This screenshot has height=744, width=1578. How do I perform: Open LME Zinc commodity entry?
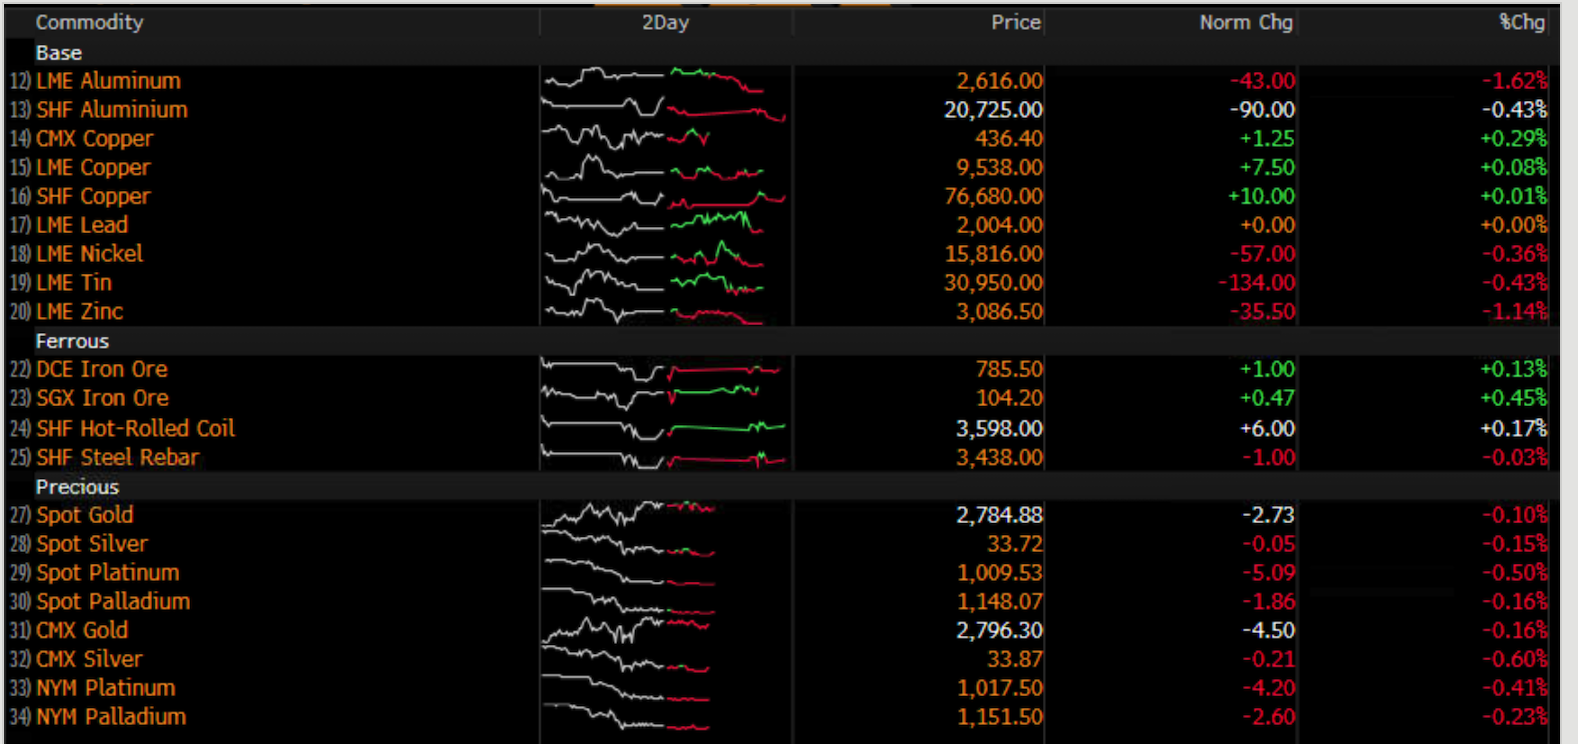(x=80, y=312)
